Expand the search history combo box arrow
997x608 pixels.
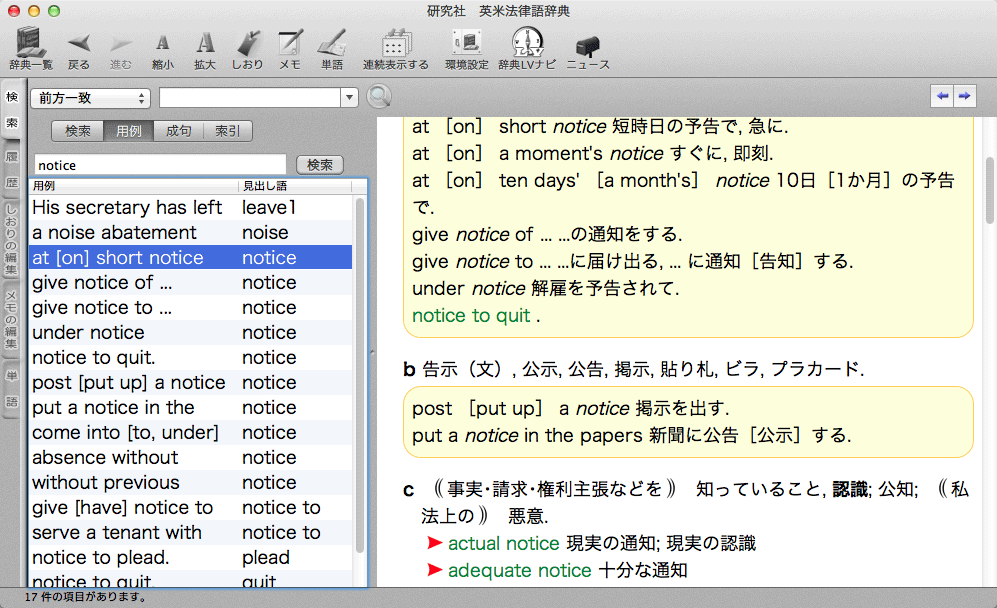coord(349,98)
